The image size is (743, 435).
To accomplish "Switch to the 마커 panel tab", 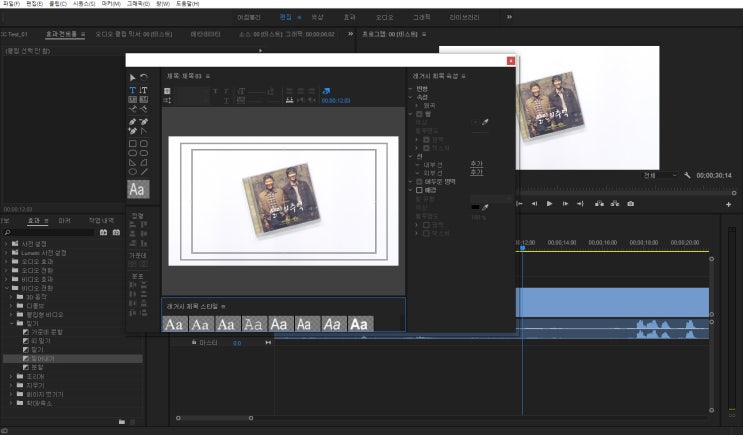I will coord(64,221).
